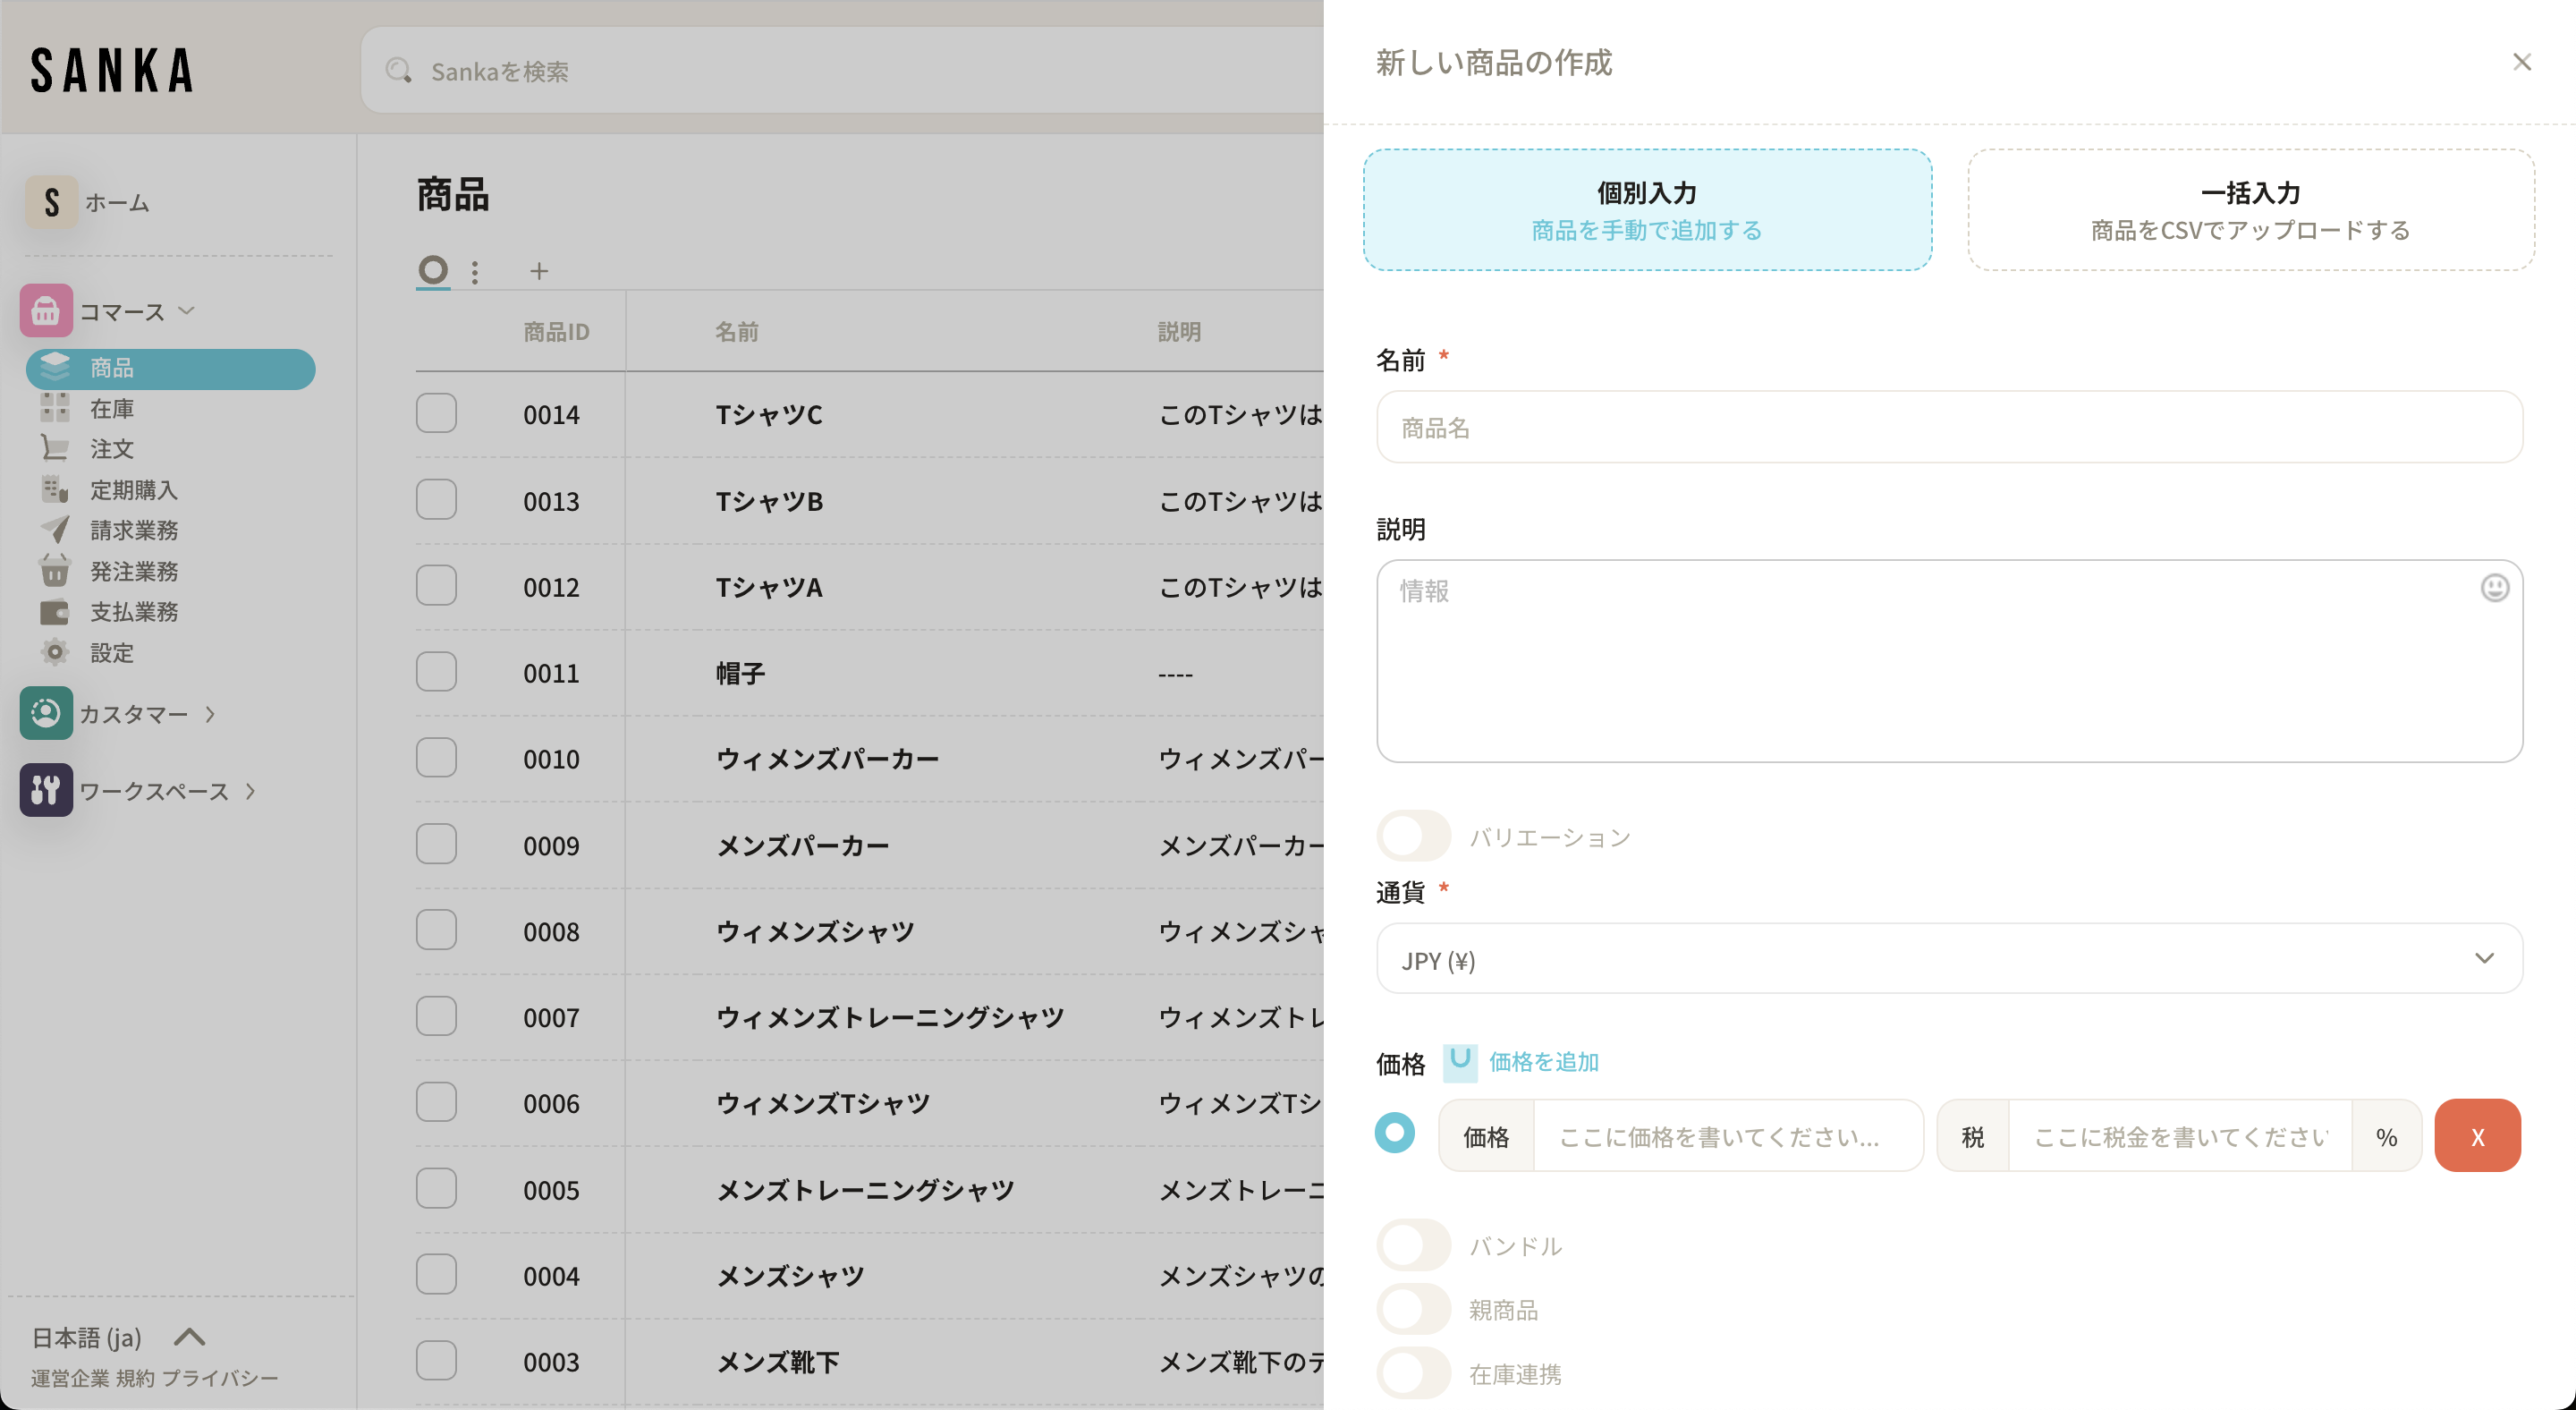Click the 価格を追加 link
This screenshot has width=2576, height=1410.
point(1544,1062)
